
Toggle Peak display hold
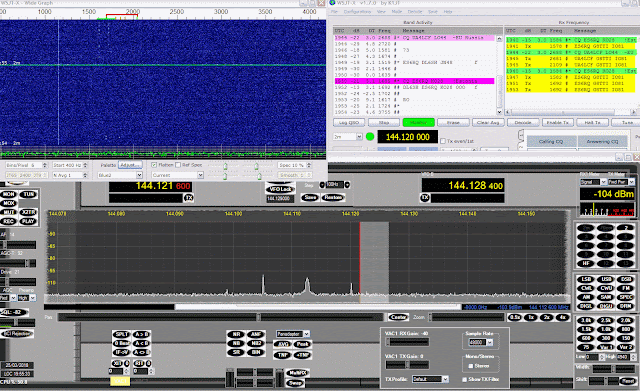[x=302, y=344]
